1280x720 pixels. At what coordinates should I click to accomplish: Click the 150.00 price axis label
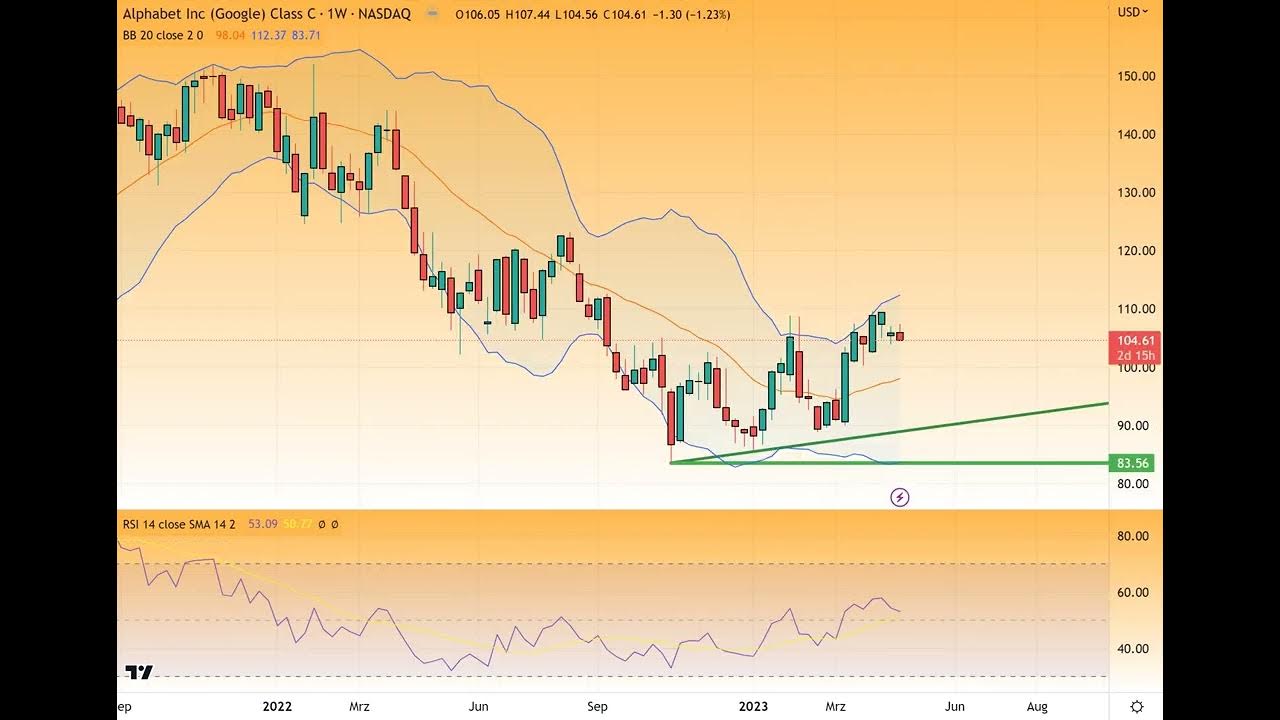click(x=1138, y=76)
